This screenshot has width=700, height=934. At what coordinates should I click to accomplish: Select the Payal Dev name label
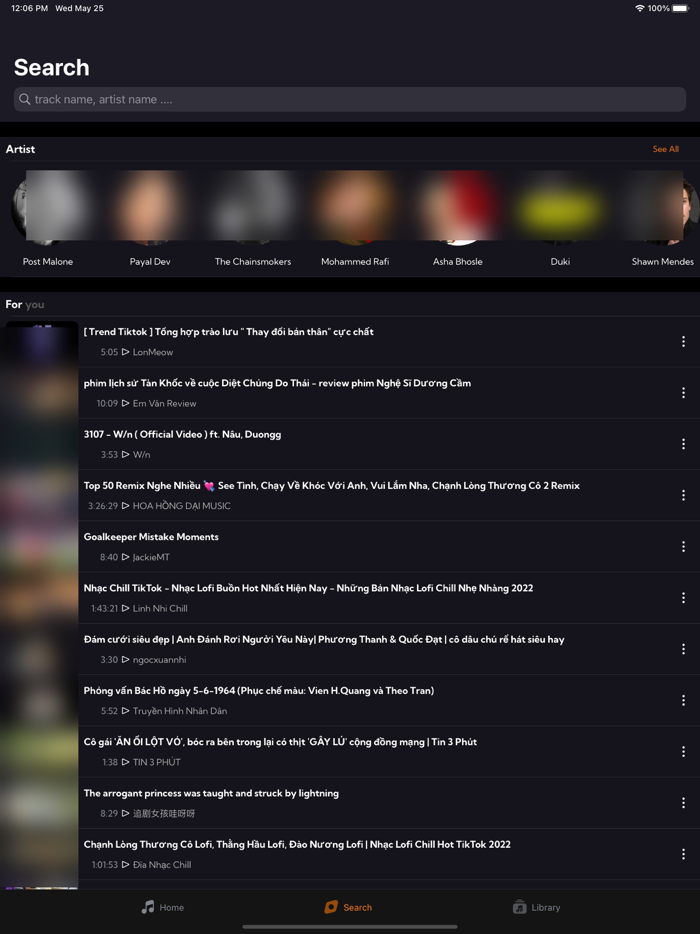(150, 261)
